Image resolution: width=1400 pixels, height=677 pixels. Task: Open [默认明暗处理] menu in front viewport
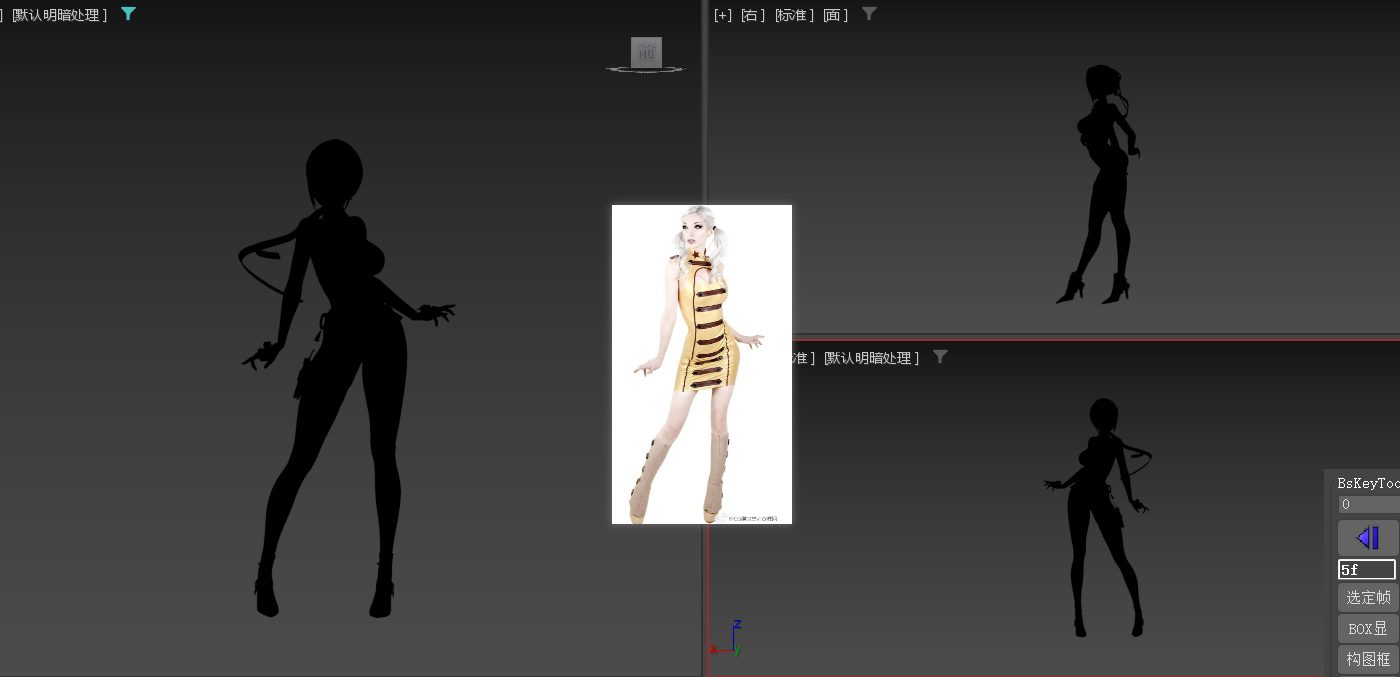pos(60,15)
